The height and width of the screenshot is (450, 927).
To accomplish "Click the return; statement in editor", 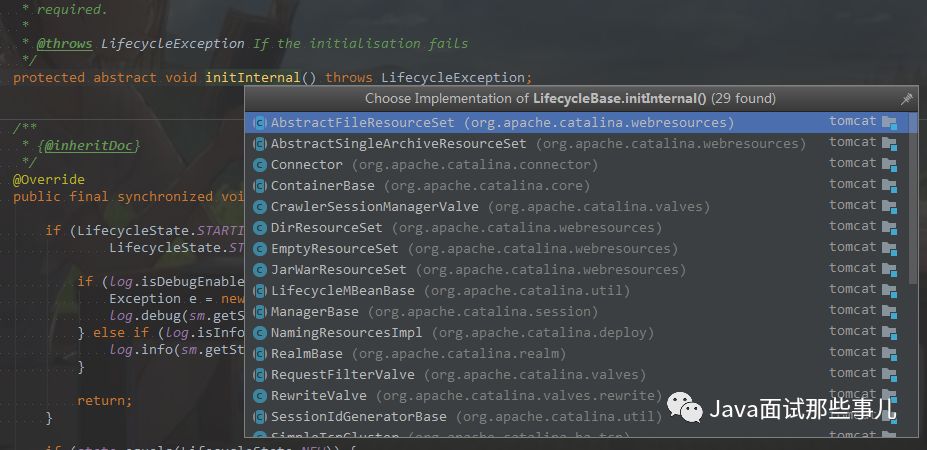I will (105, 401).
